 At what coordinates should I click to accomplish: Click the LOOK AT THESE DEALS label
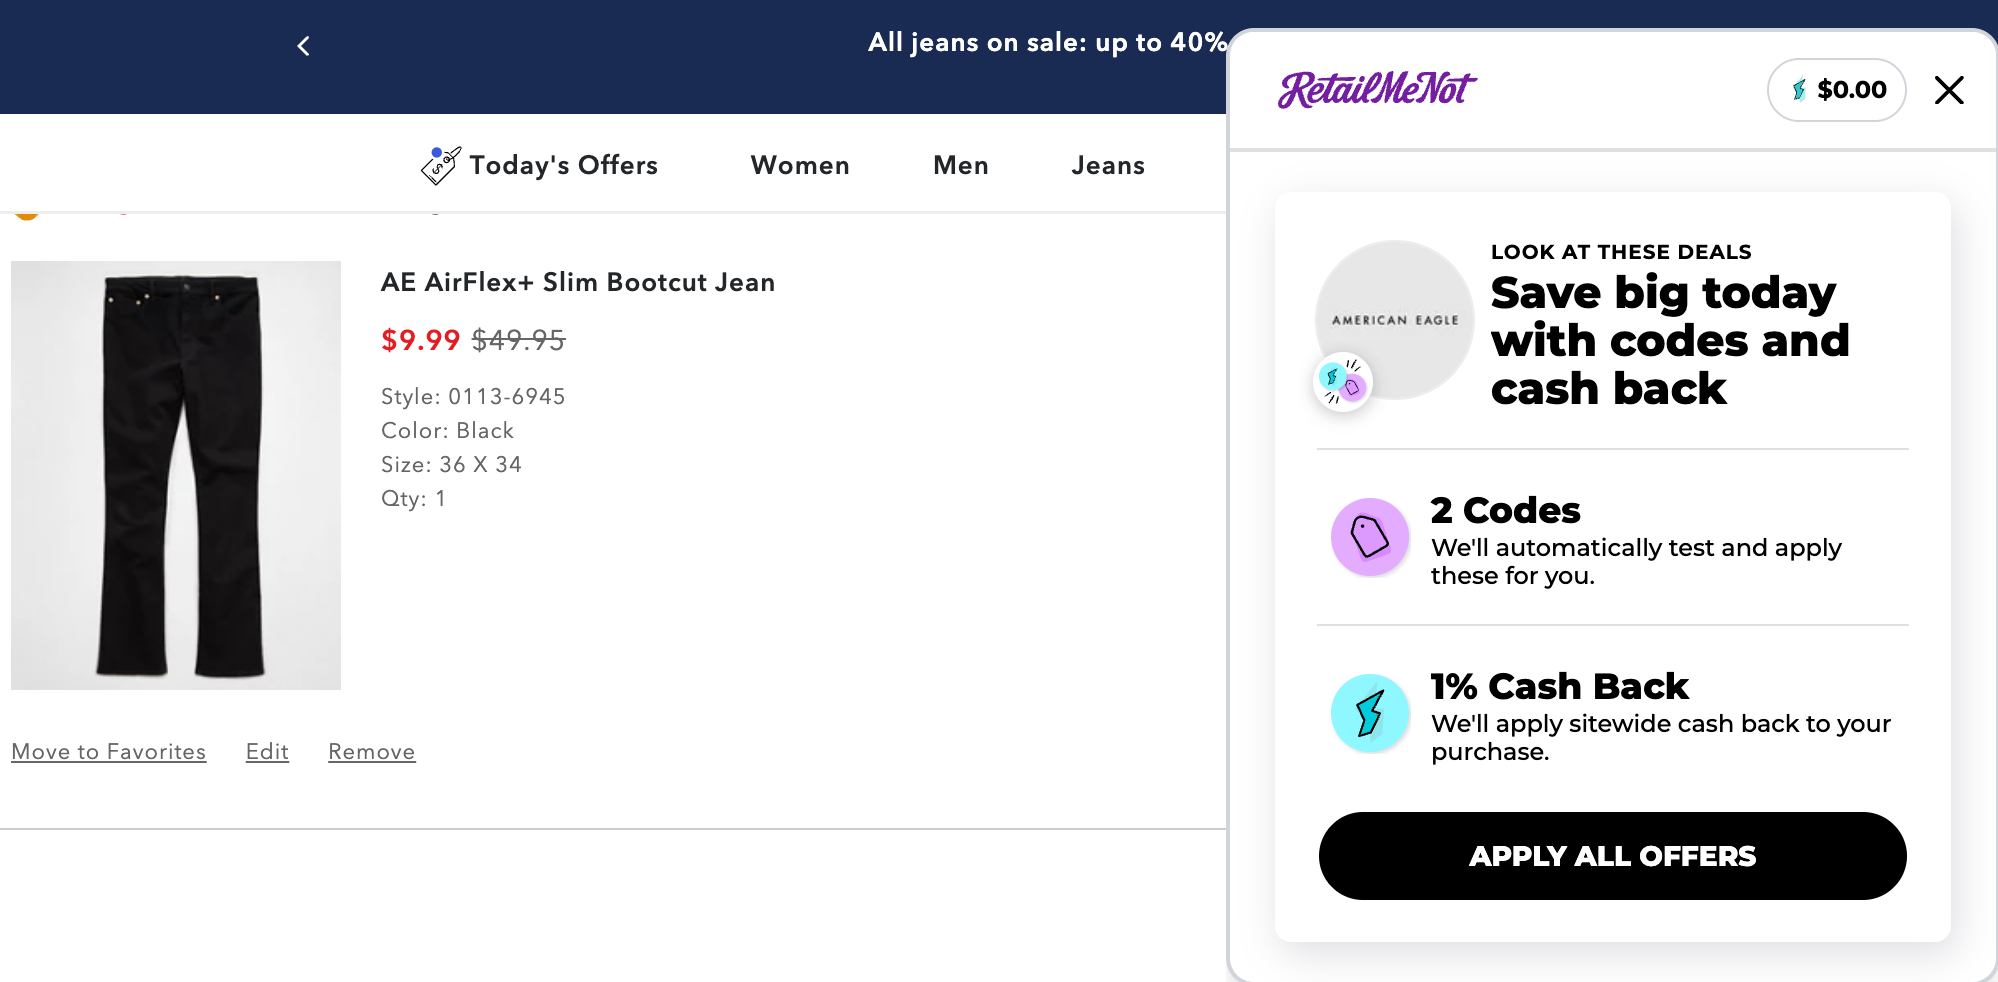point(1621,252)
